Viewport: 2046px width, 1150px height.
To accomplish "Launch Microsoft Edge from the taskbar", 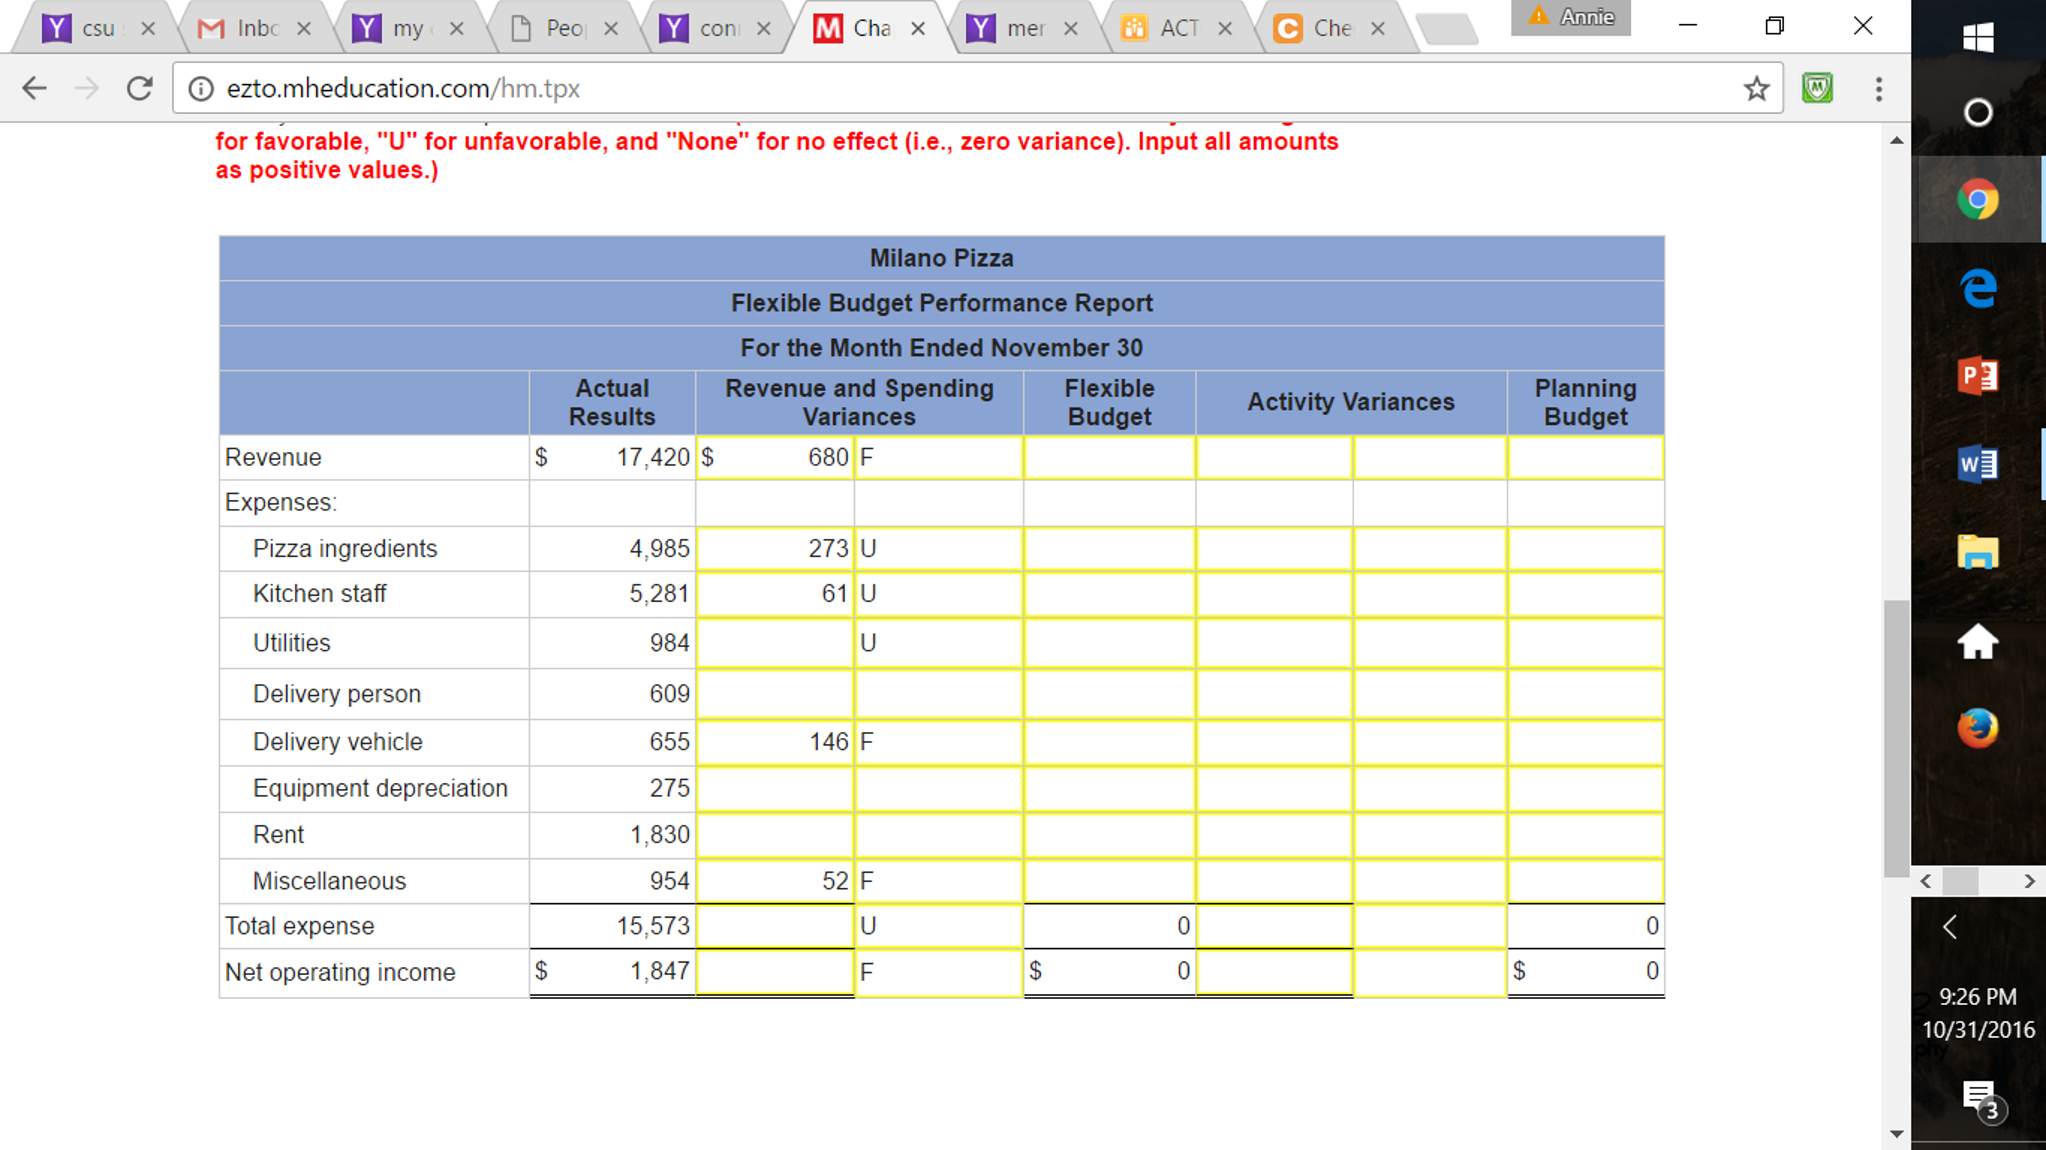I will [1978, 288].
